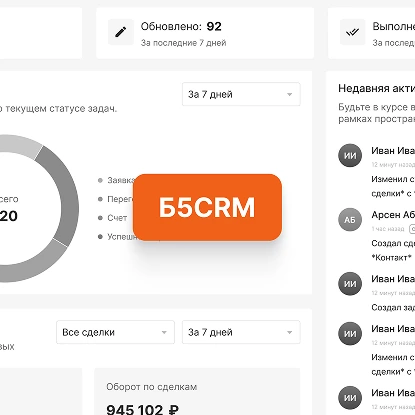Select the 'Успешн' legend item
Image resolution: width=415 pixels, height=415 pixels.
pos(116,237)
